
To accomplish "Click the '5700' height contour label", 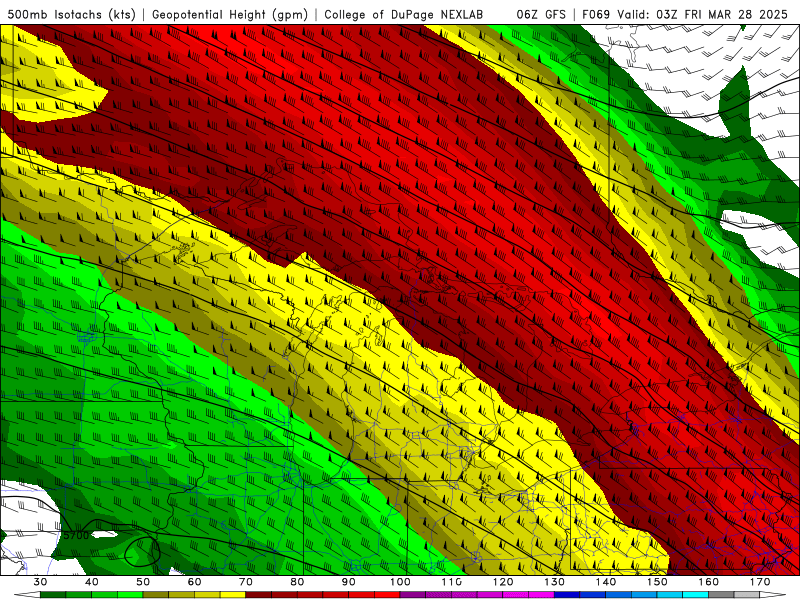I will tap(76, 535).
